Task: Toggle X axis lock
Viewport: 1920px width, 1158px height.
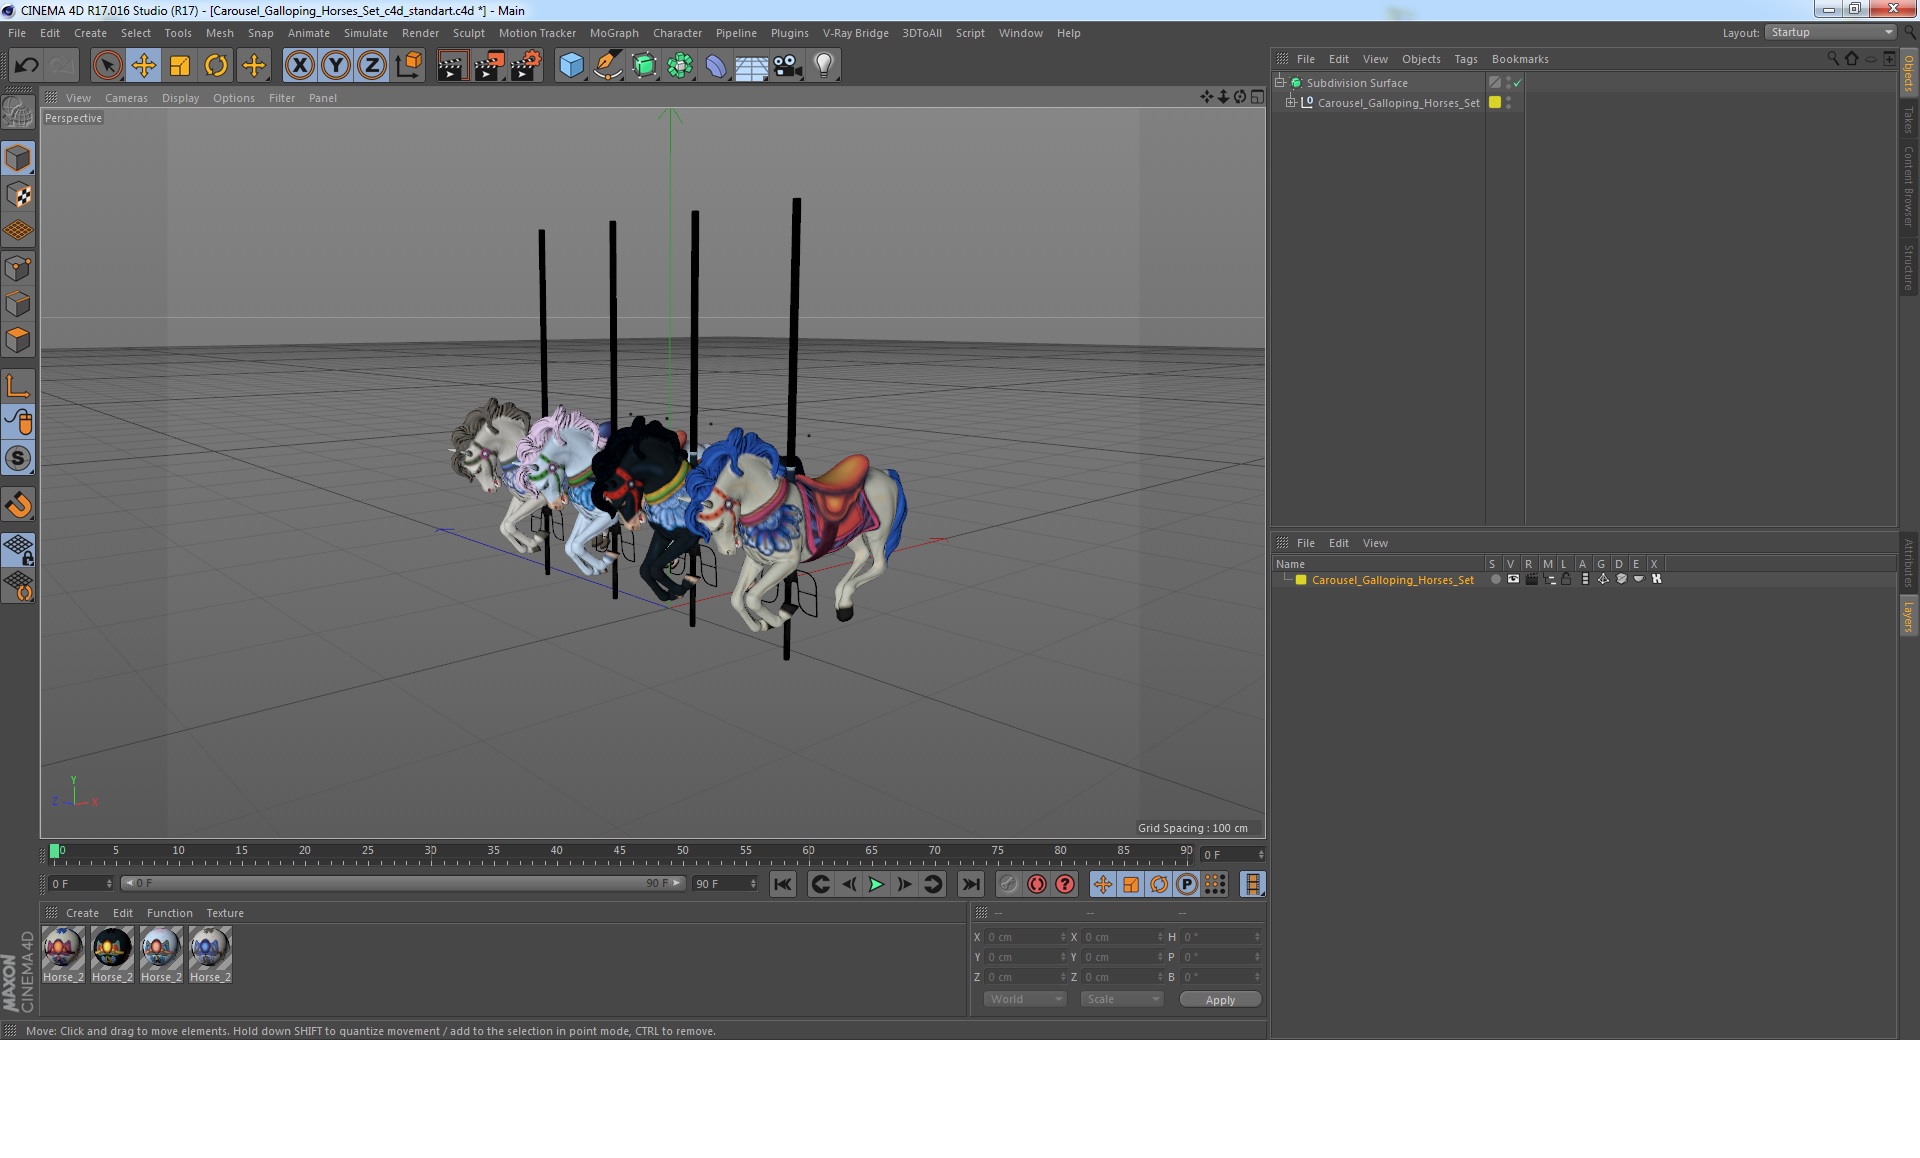Action: coord(299,66)
